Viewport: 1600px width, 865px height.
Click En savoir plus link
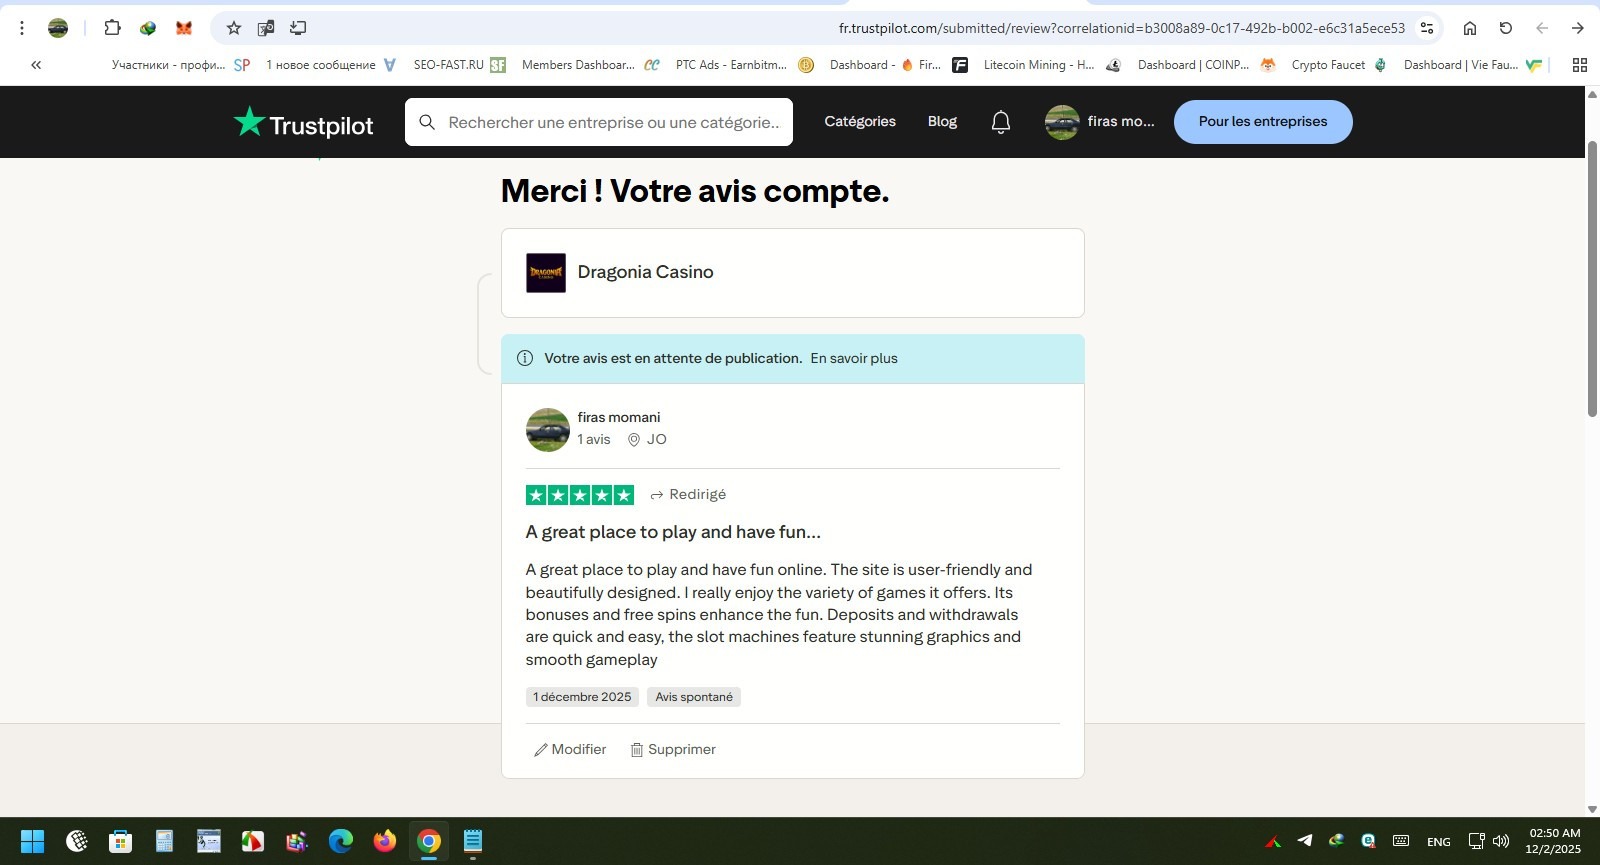coord(854,358)
